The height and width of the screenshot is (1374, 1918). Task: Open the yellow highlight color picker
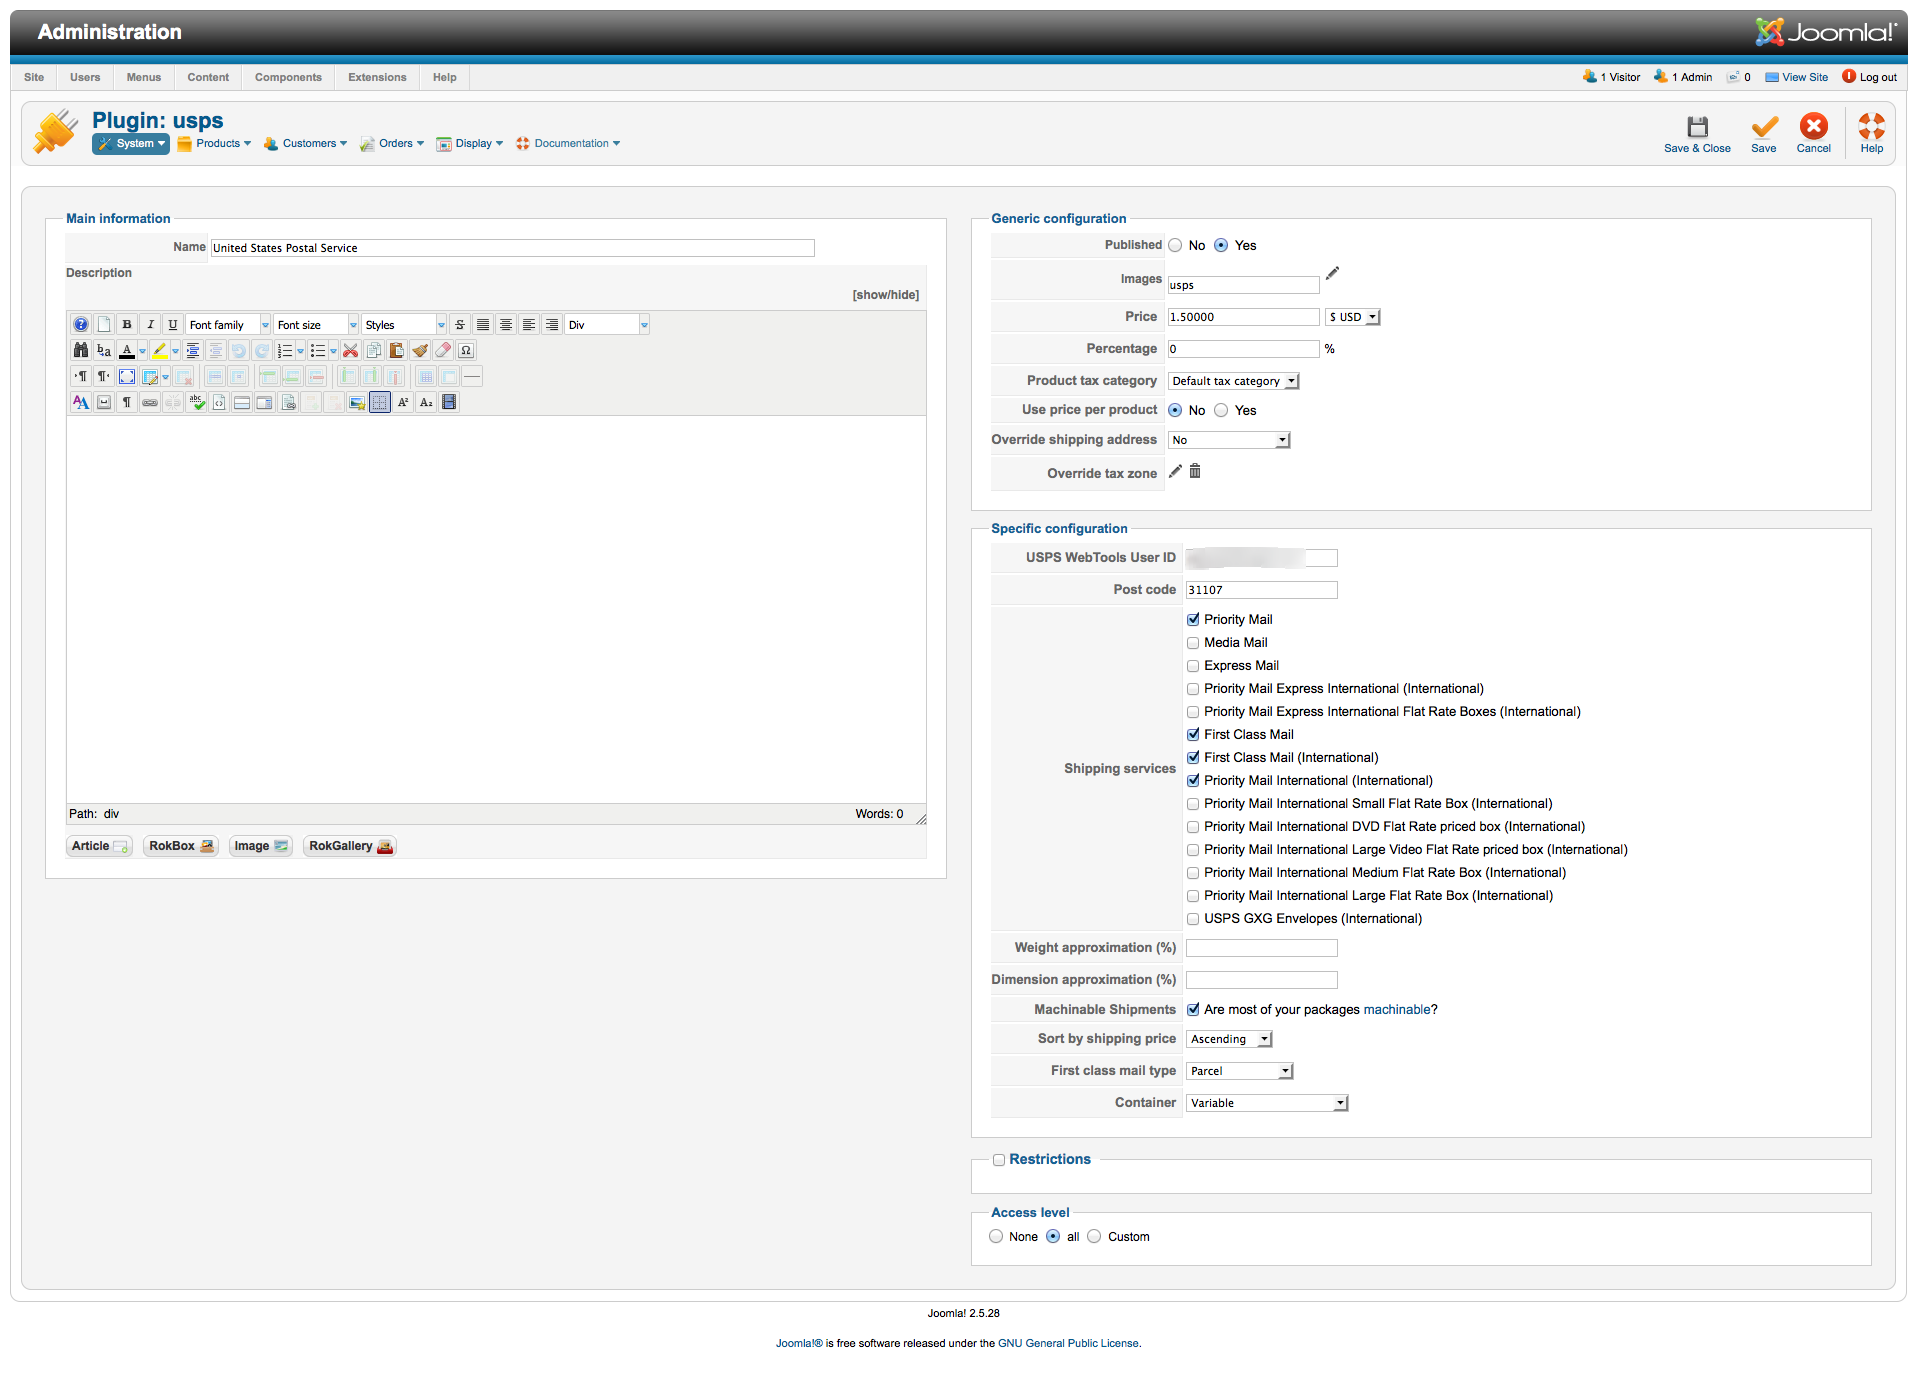tap(175, 350)
